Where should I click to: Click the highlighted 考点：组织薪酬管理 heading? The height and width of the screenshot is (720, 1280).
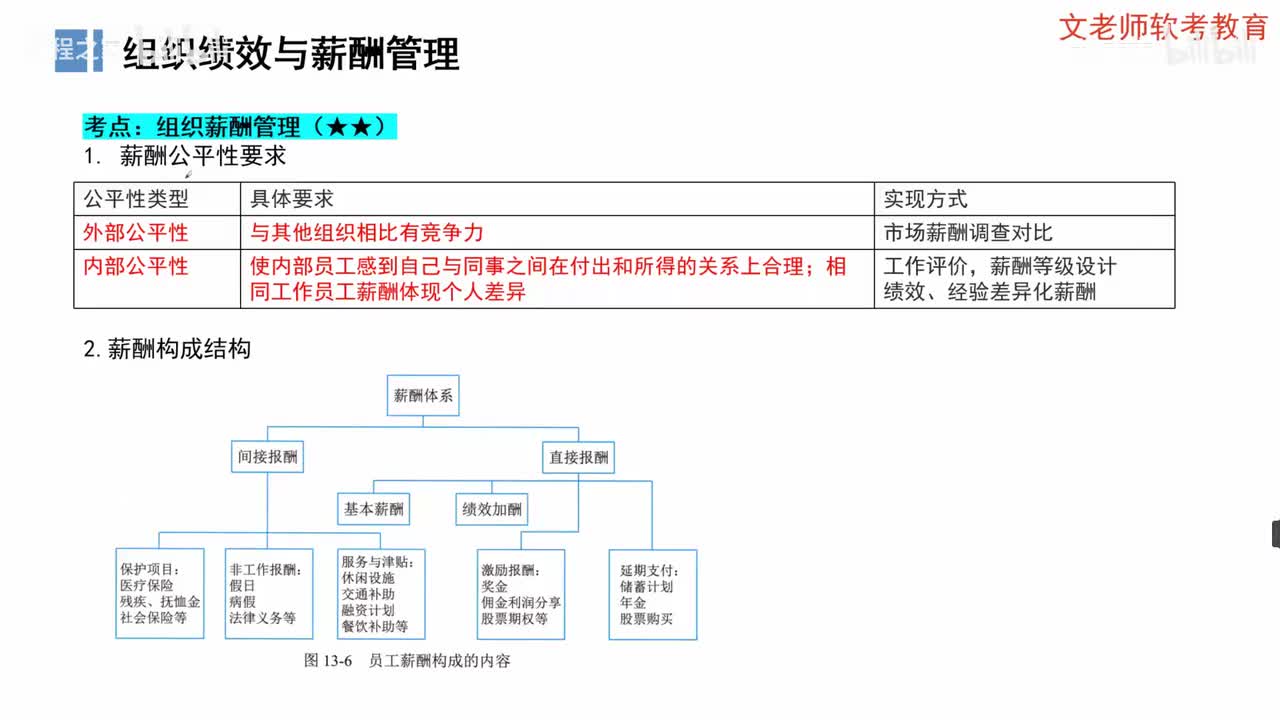tap(241, 127)
